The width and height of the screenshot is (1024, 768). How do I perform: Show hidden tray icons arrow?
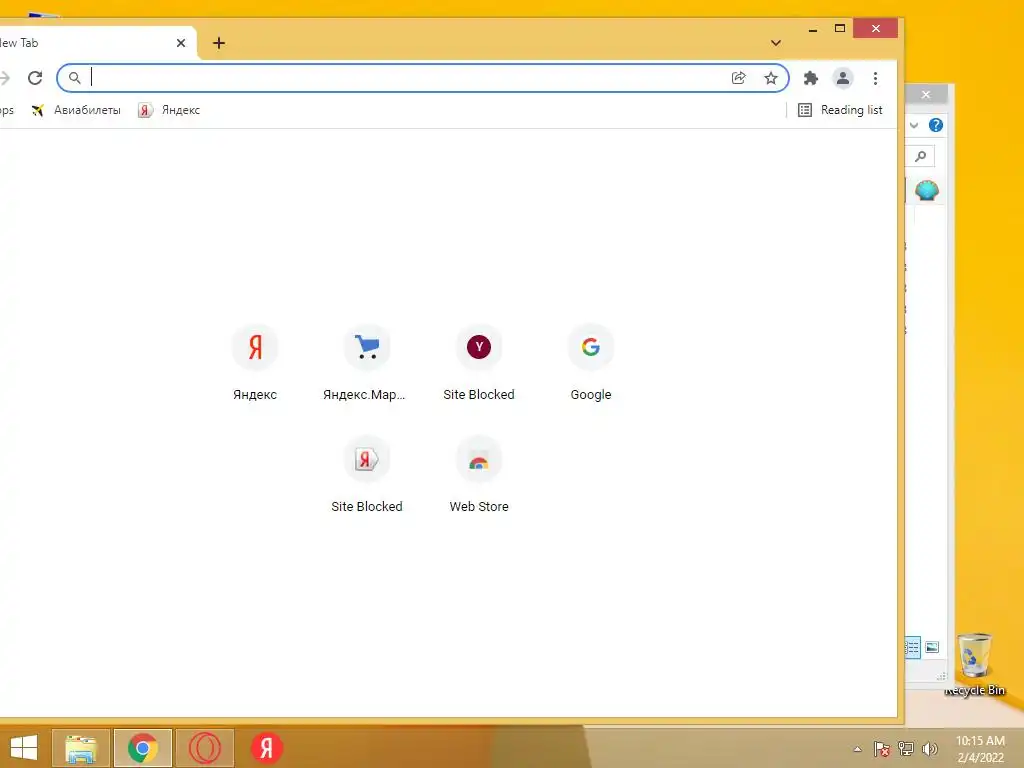click(857, 749)
